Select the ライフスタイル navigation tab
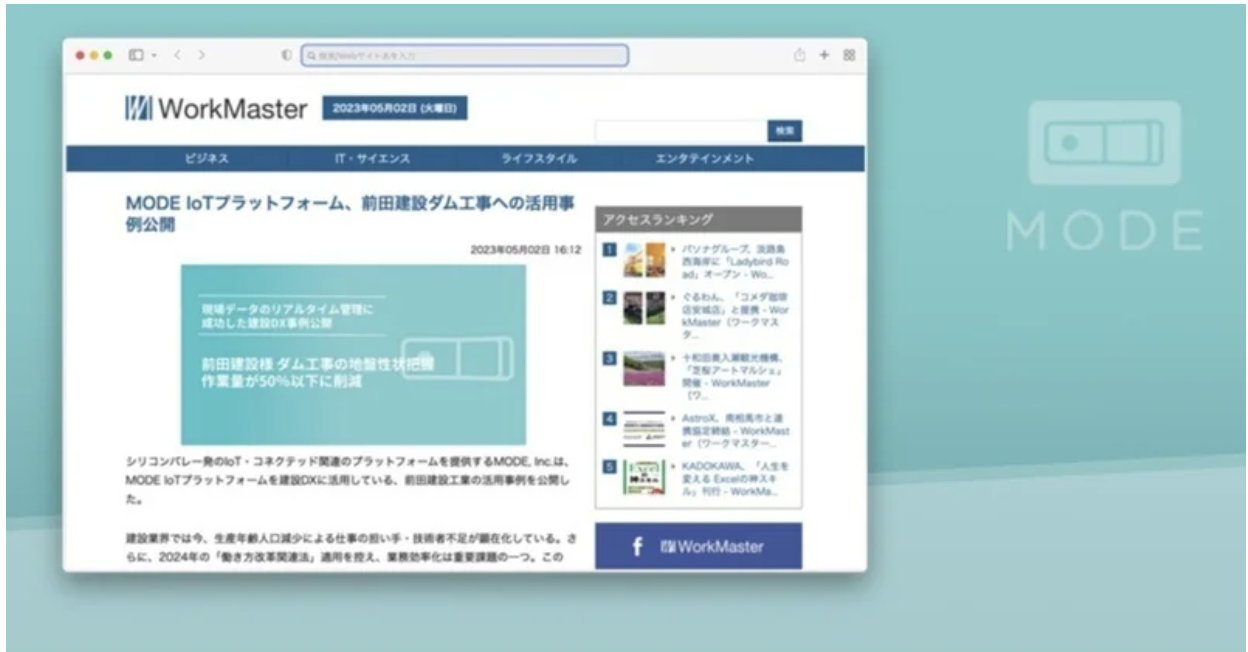1248x652 pixels. [x=539, y=159]
